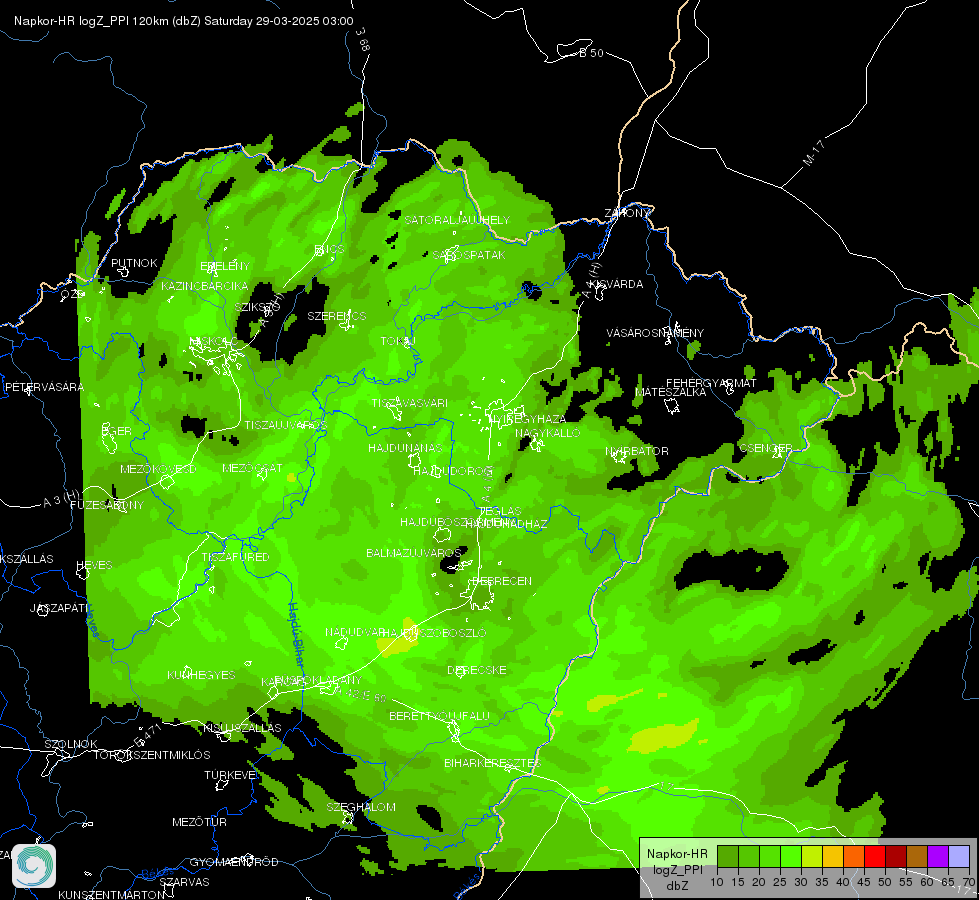This screenshot has width=979, height=900.
Task: Click the blue Hajdú-Bihar county label
Action: click(297, 637)
